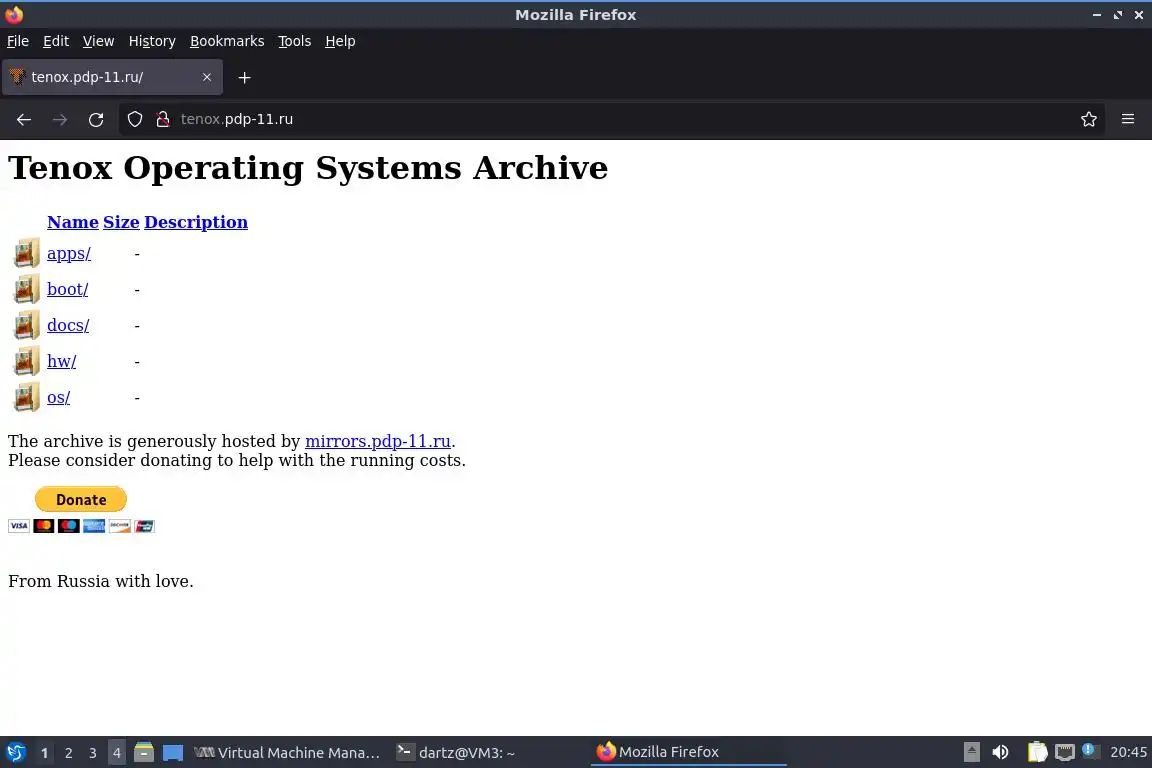Viewport: 1152px width, 768px height.
Task: Switch to workspace 2
Action: 68,753
